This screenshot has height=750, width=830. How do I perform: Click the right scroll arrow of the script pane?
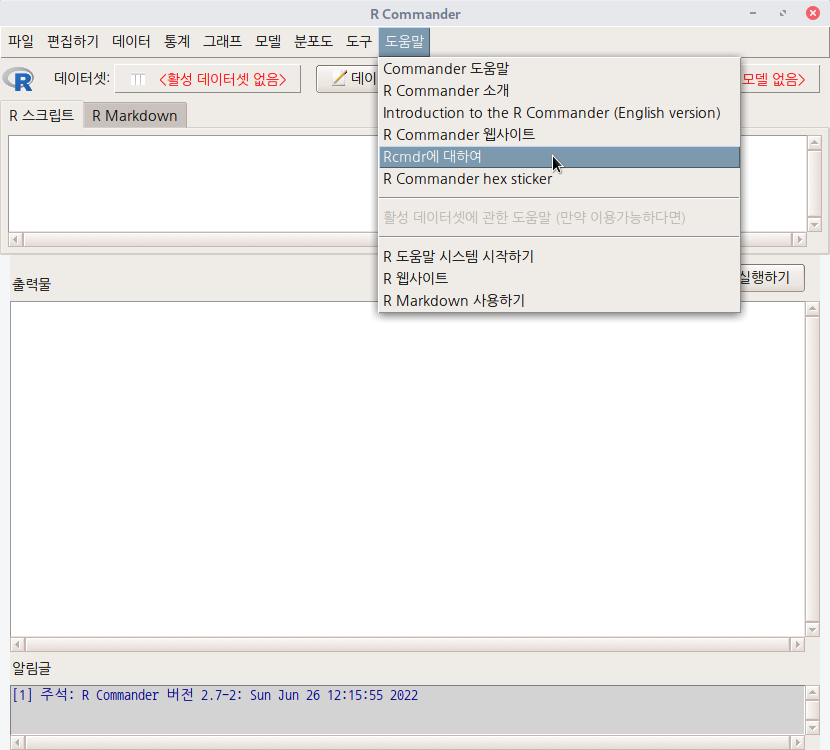point(799,239)
